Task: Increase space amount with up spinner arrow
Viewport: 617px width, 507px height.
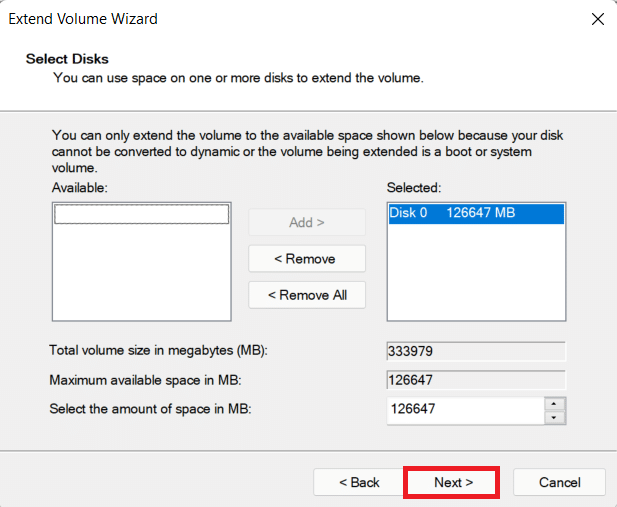Action: [x=554, y=403]
